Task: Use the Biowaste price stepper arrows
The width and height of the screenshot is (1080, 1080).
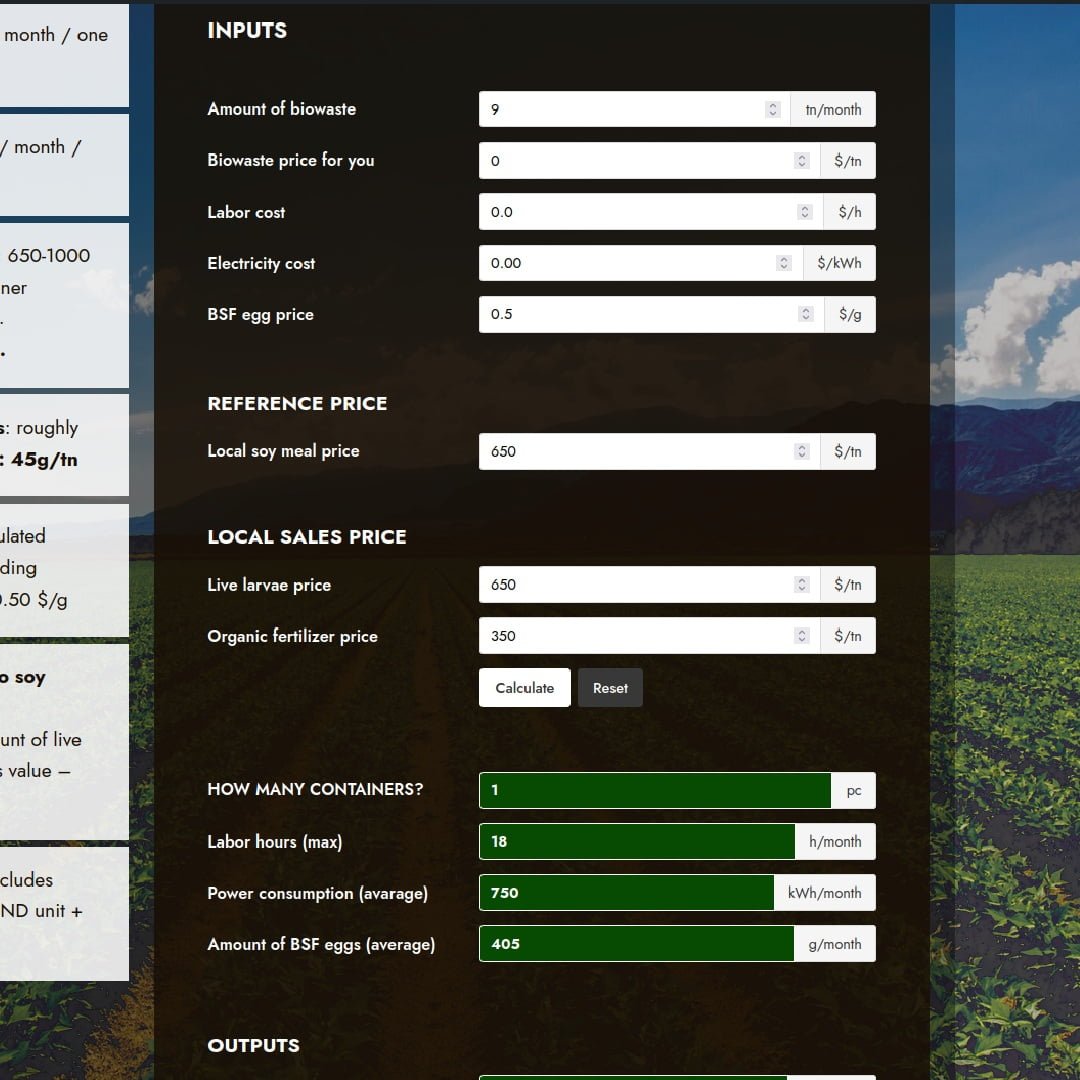Action: click(x=802, y=161)
